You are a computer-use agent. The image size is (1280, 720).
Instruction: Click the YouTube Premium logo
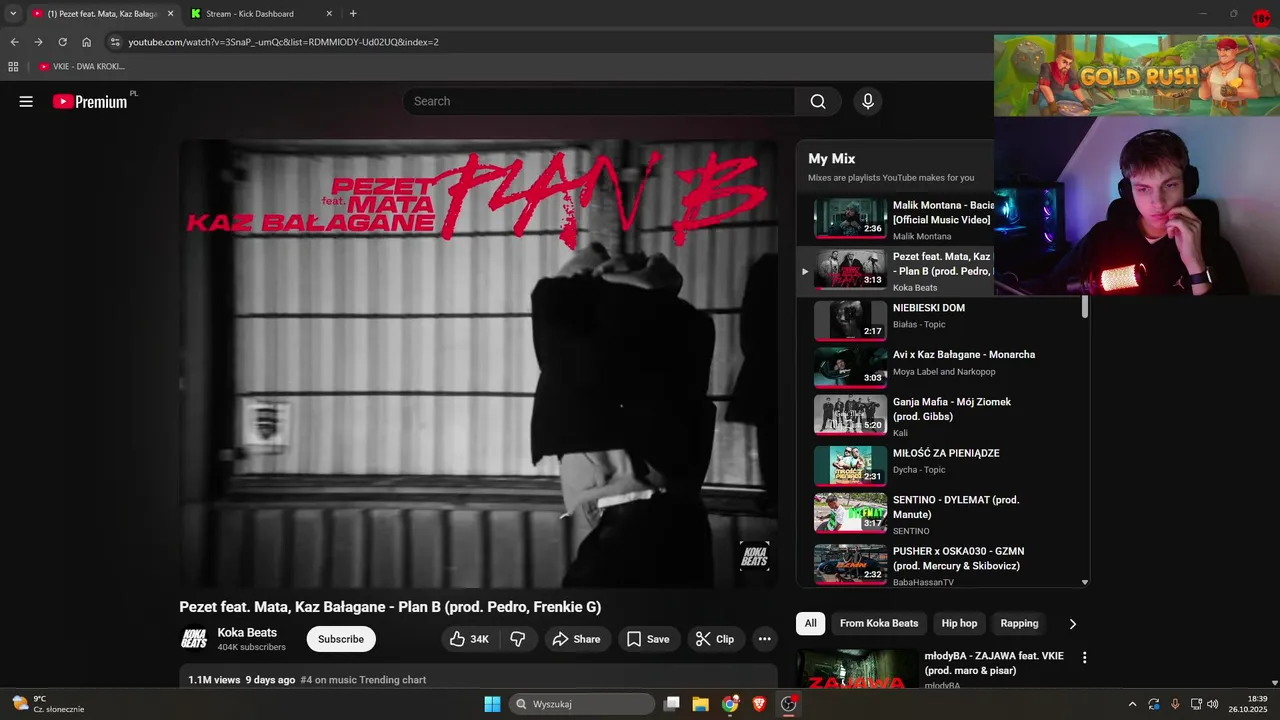tap(91, 101)
